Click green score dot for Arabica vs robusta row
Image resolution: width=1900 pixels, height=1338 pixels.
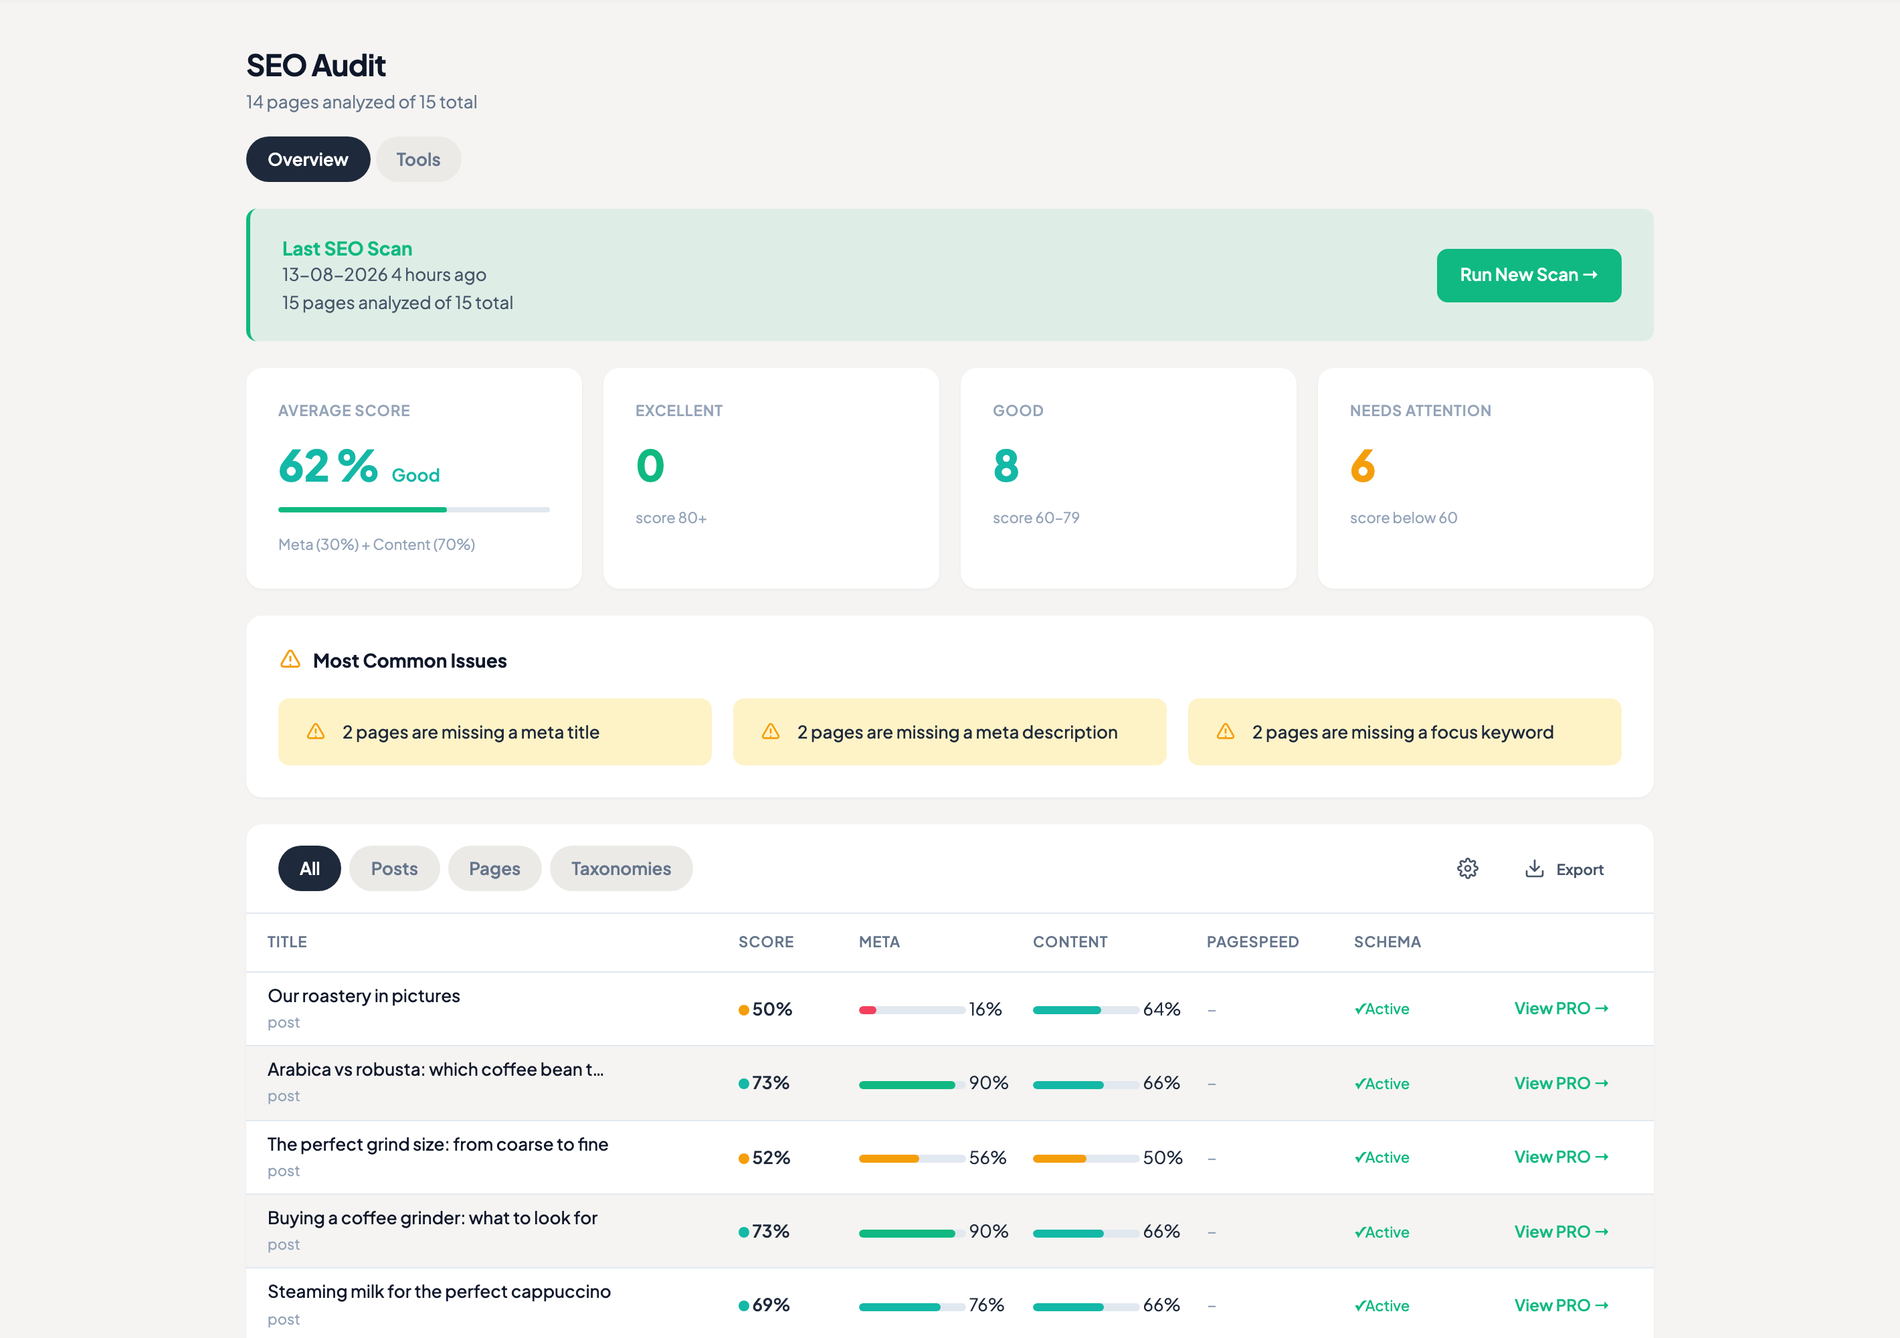tap(744, 1084)
